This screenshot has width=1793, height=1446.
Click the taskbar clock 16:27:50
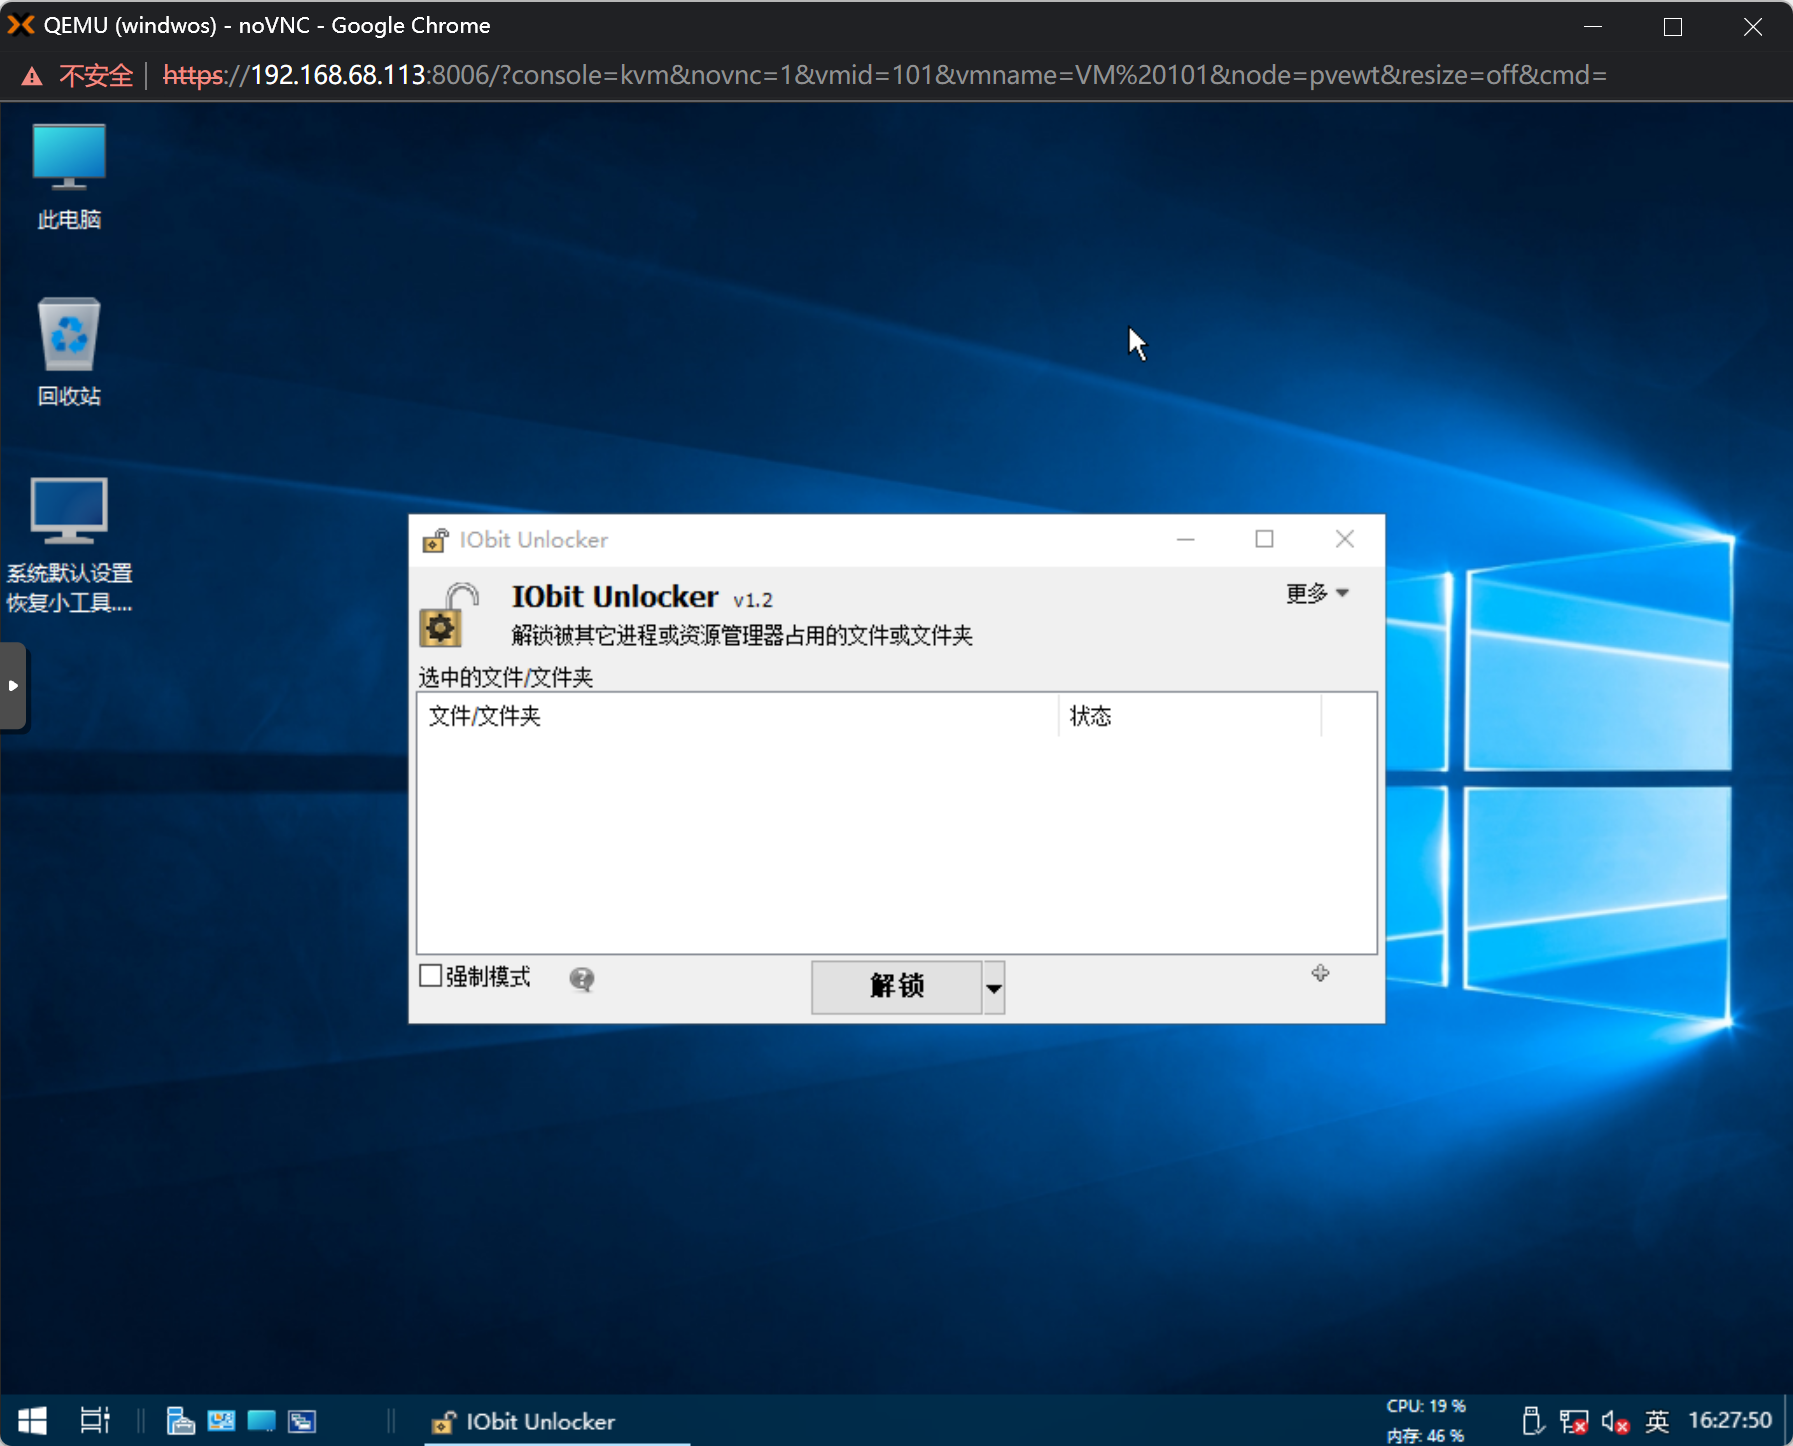click(x=1730, y=1420)
